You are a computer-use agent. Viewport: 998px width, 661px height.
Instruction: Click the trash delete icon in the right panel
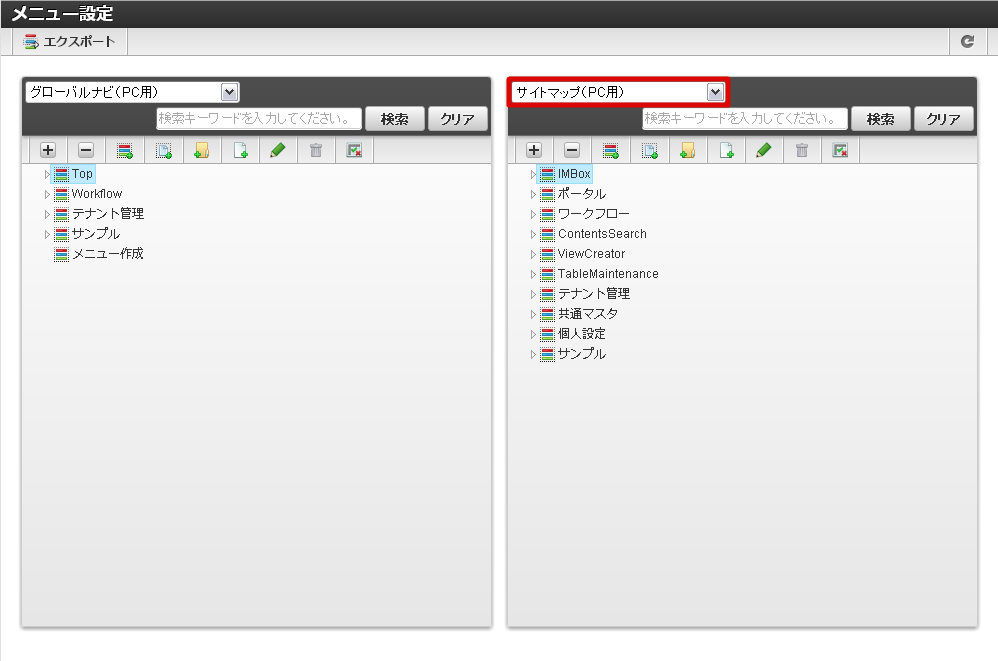click(802, 150)
